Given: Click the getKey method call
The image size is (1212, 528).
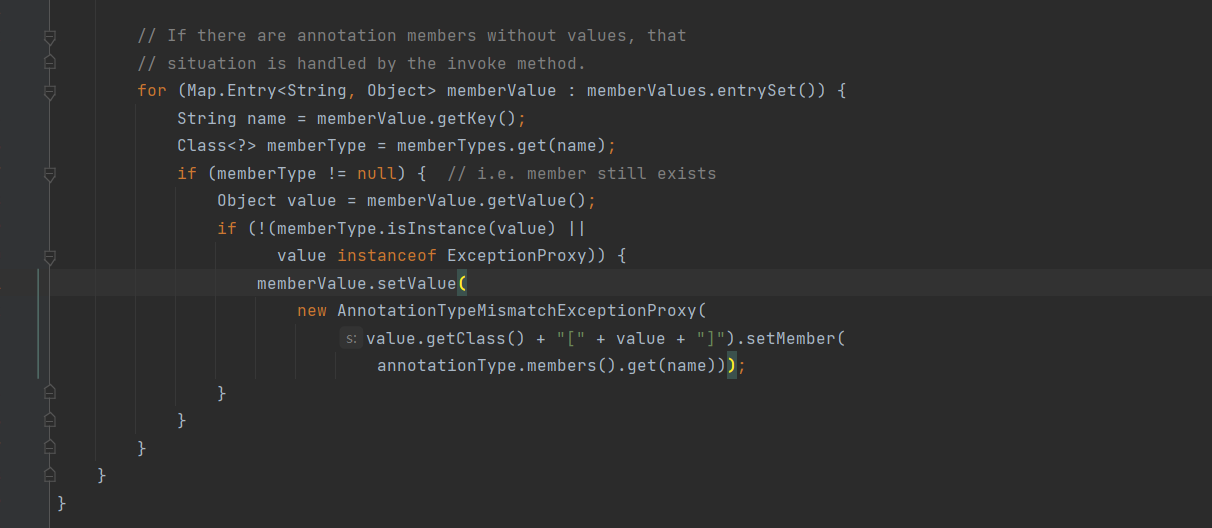Looking at the screenshot, I should pyautogui.click(x=481, y=119).
